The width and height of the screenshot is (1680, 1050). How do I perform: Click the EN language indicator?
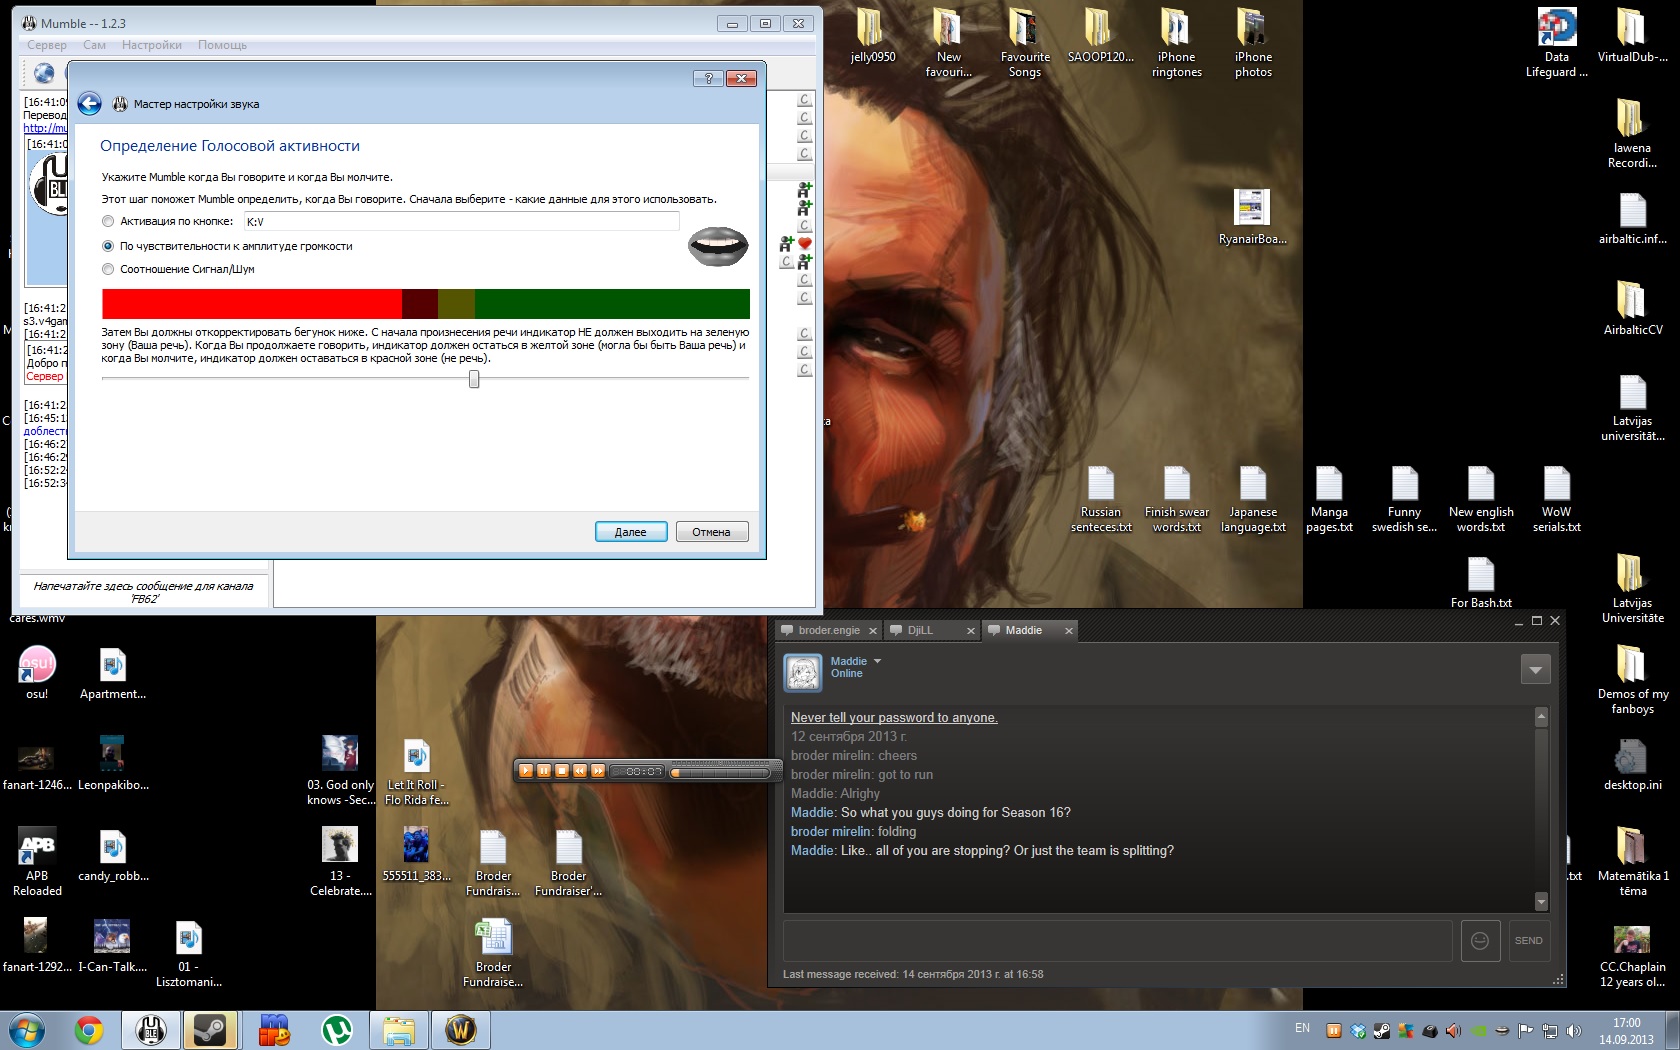pyautogui.click(x=1302, y=1028)
